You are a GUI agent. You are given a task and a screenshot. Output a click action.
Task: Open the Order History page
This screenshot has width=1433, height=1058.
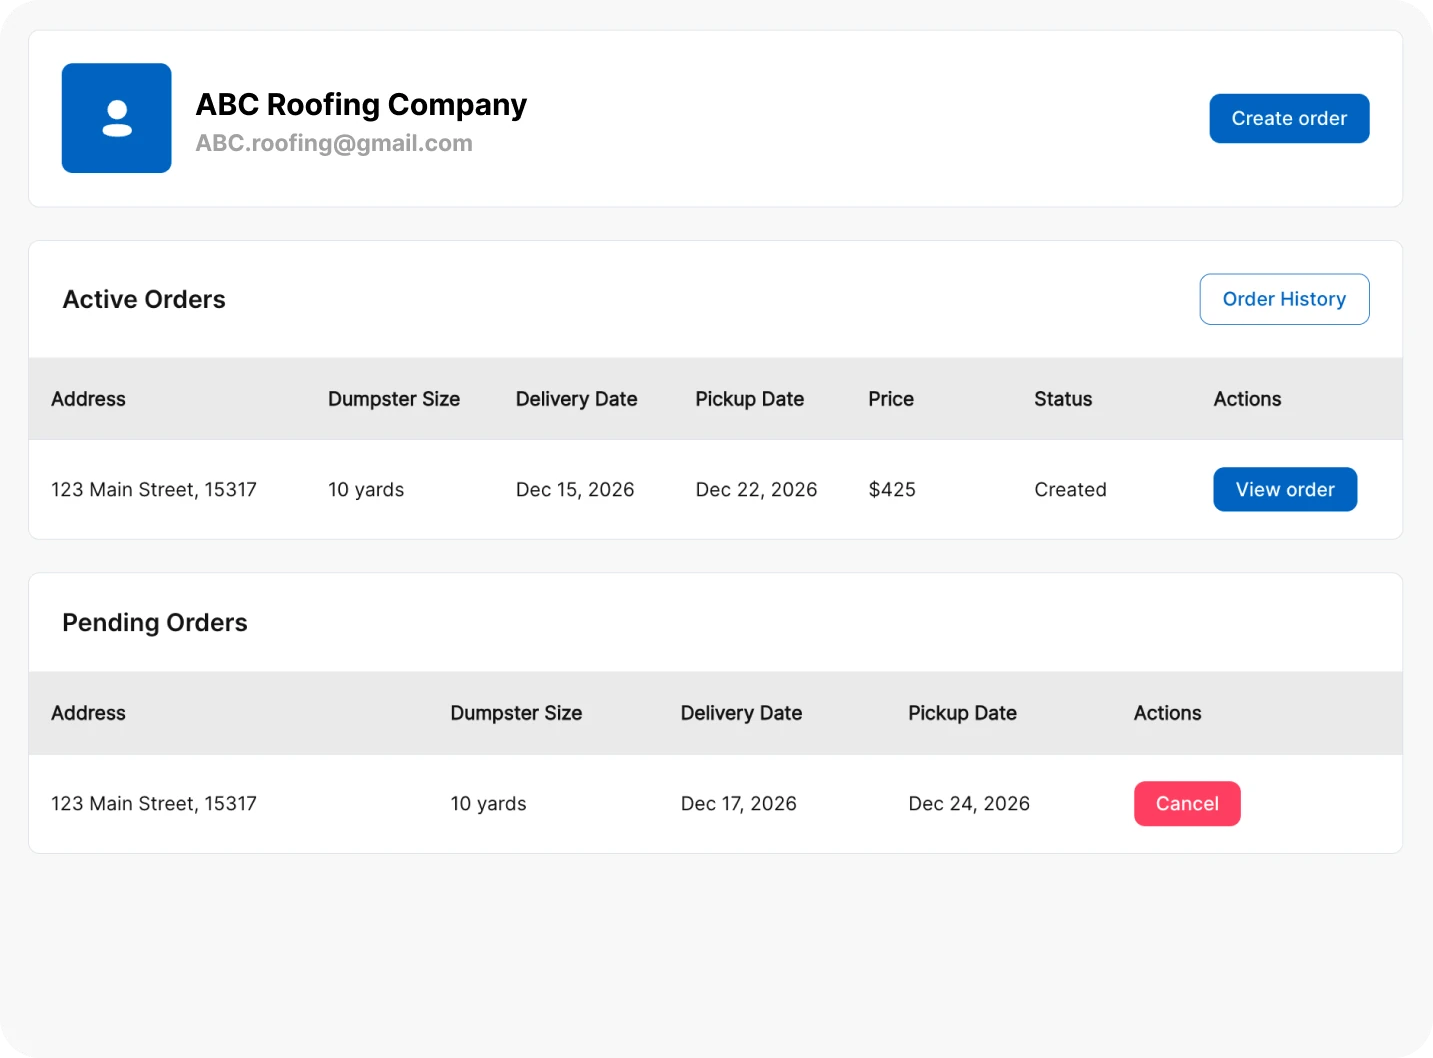point(1284,299)
